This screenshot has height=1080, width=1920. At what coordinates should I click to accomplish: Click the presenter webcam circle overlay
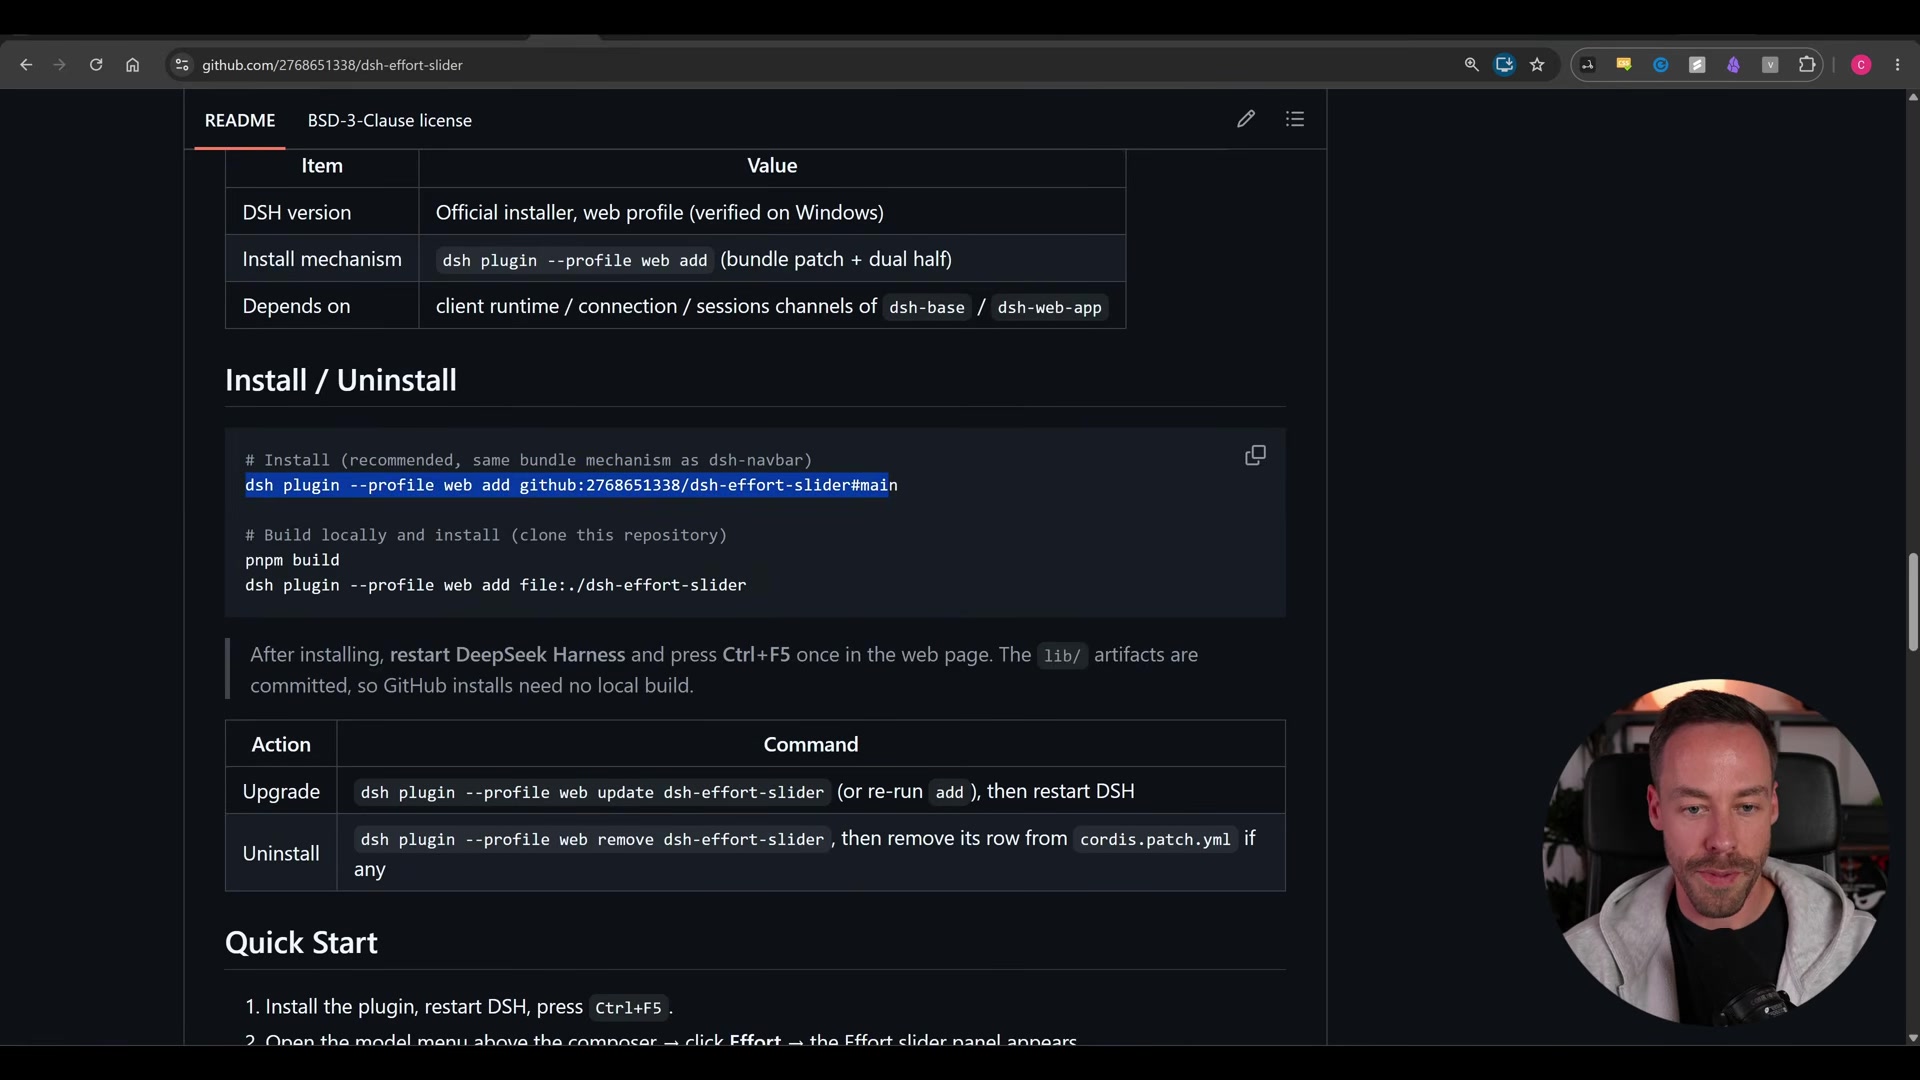tap(1714, 853)
